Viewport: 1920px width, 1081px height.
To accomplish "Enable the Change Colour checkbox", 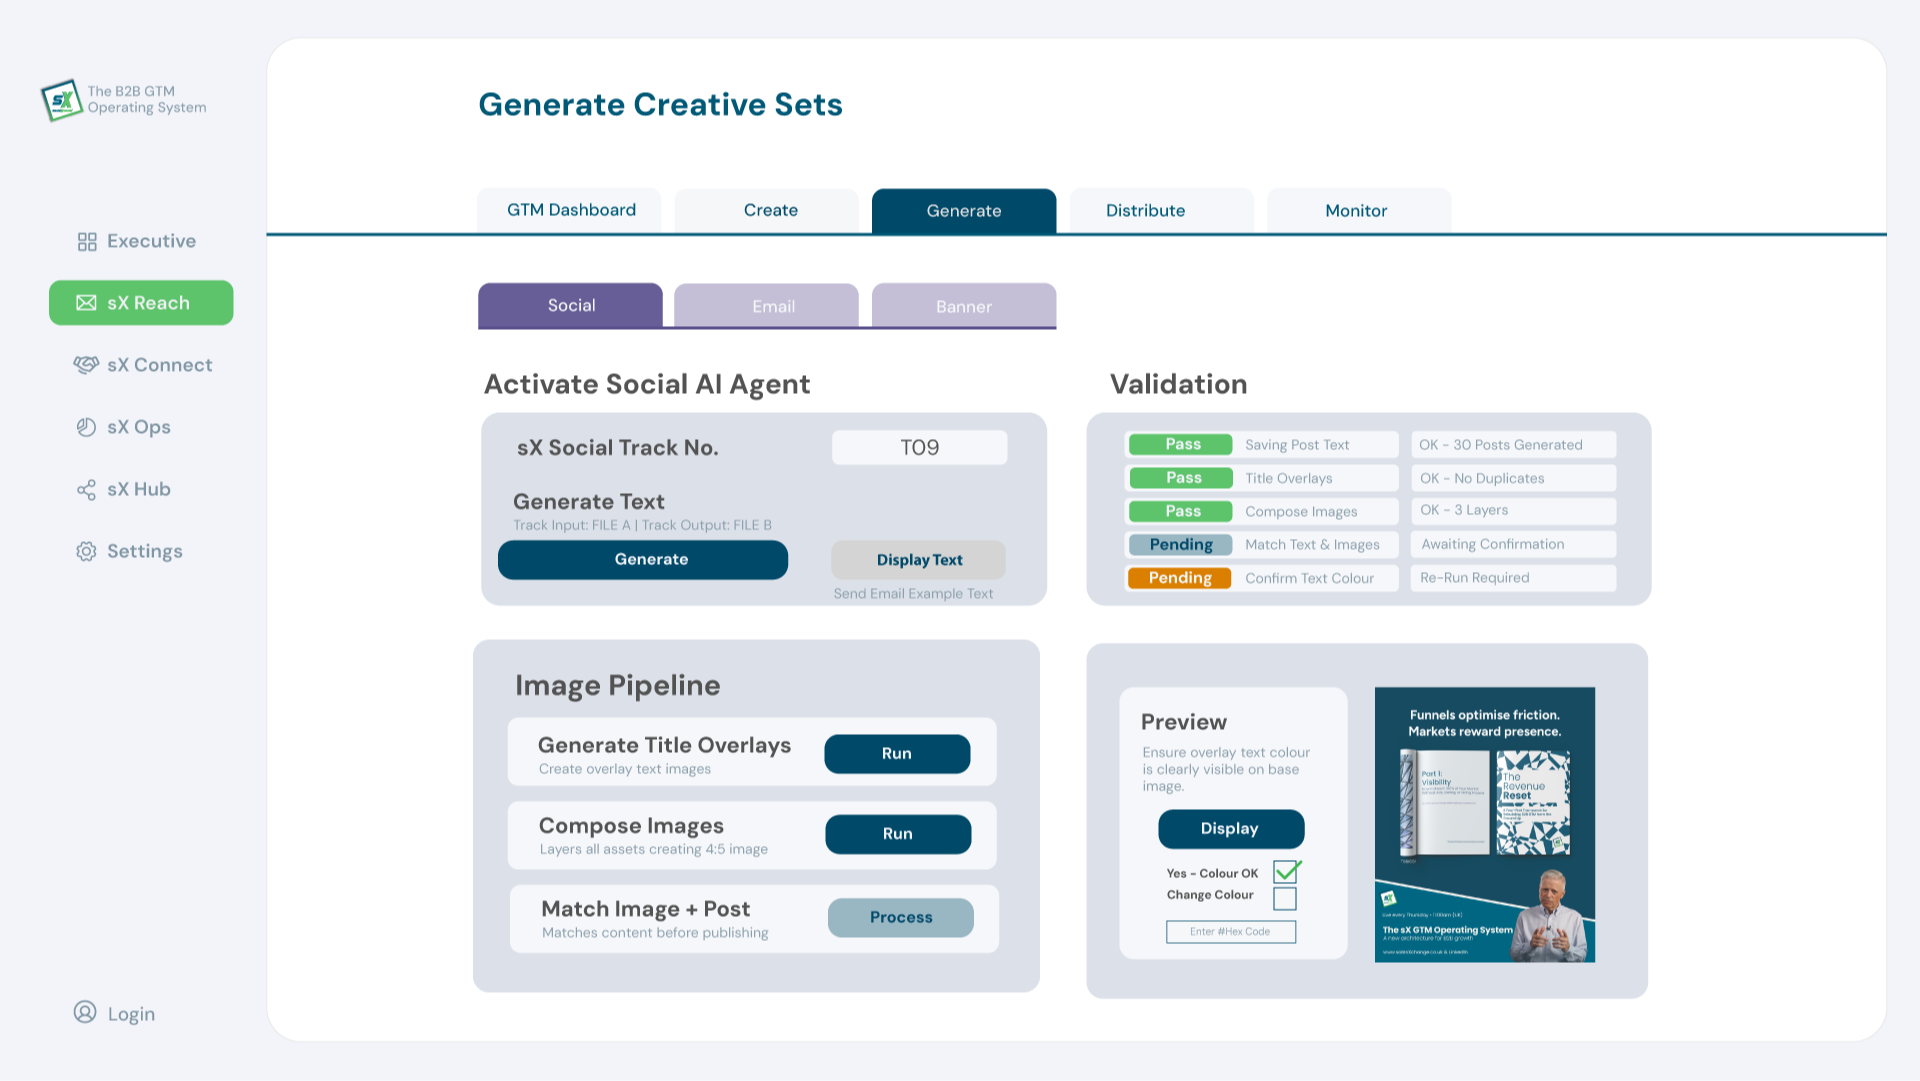I will click(1285, 898).
